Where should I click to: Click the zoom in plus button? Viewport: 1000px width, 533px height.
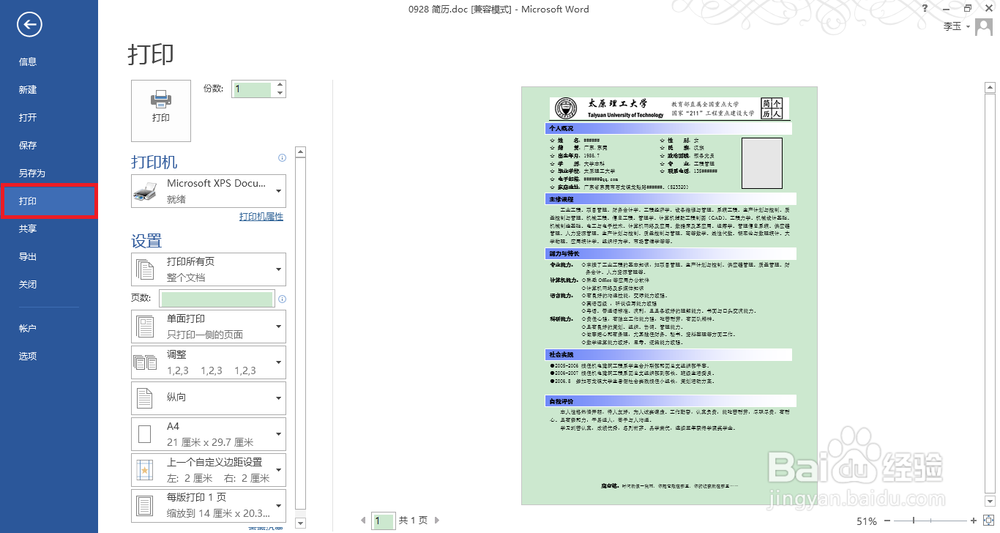tap(973, 521)
